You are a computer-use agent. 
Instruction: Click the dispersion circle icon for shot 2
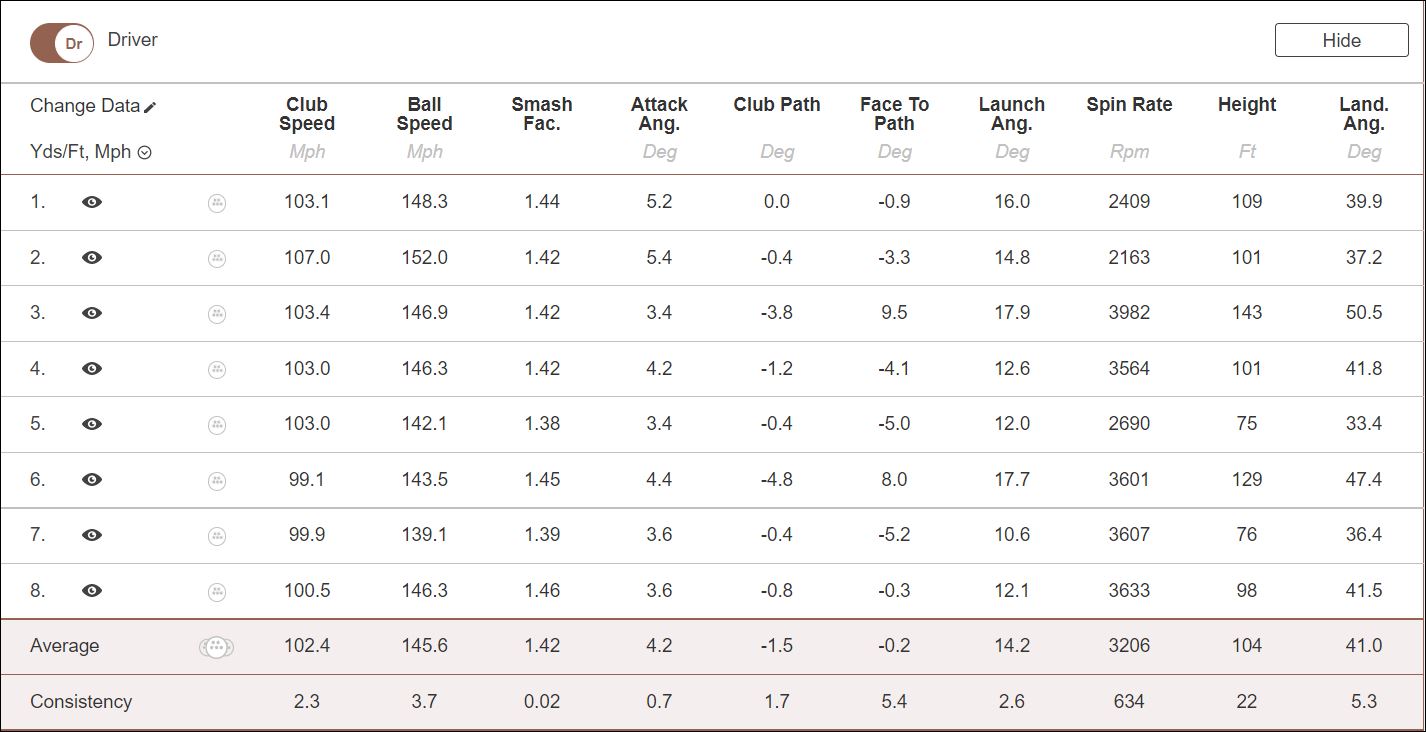217,258
